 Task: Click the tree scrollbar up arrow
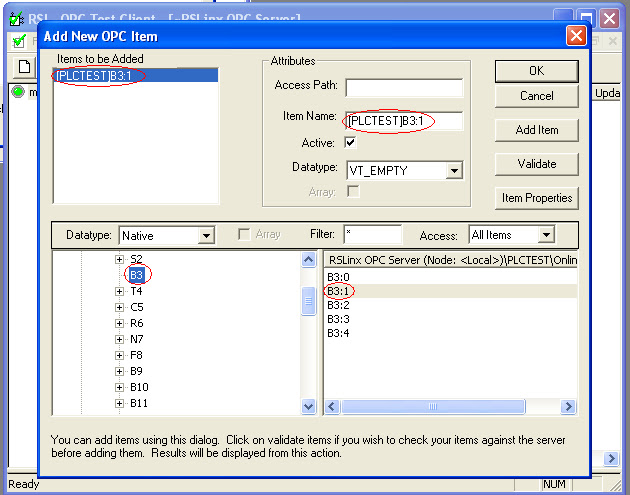click(x=309, y=260)
